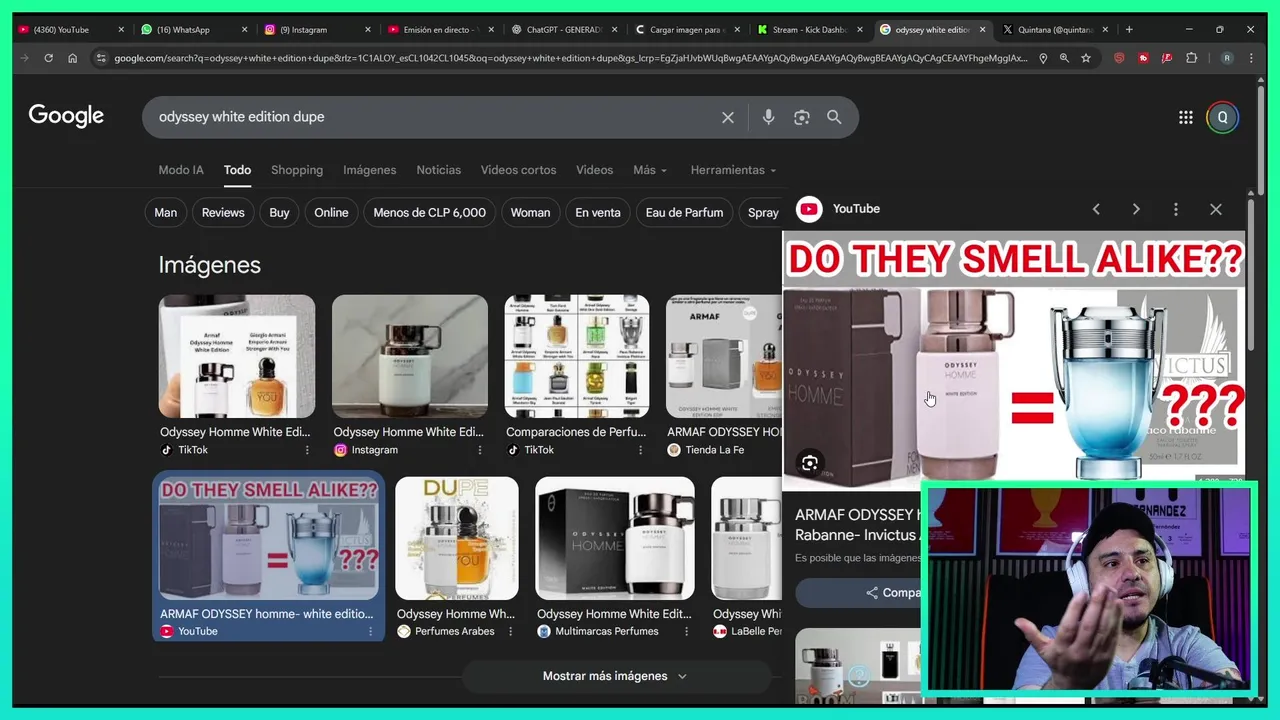Apply the Man filter chip
The width and height of the screenshot is (1280, 720).
pyautogui.click(x=166, y=212)
